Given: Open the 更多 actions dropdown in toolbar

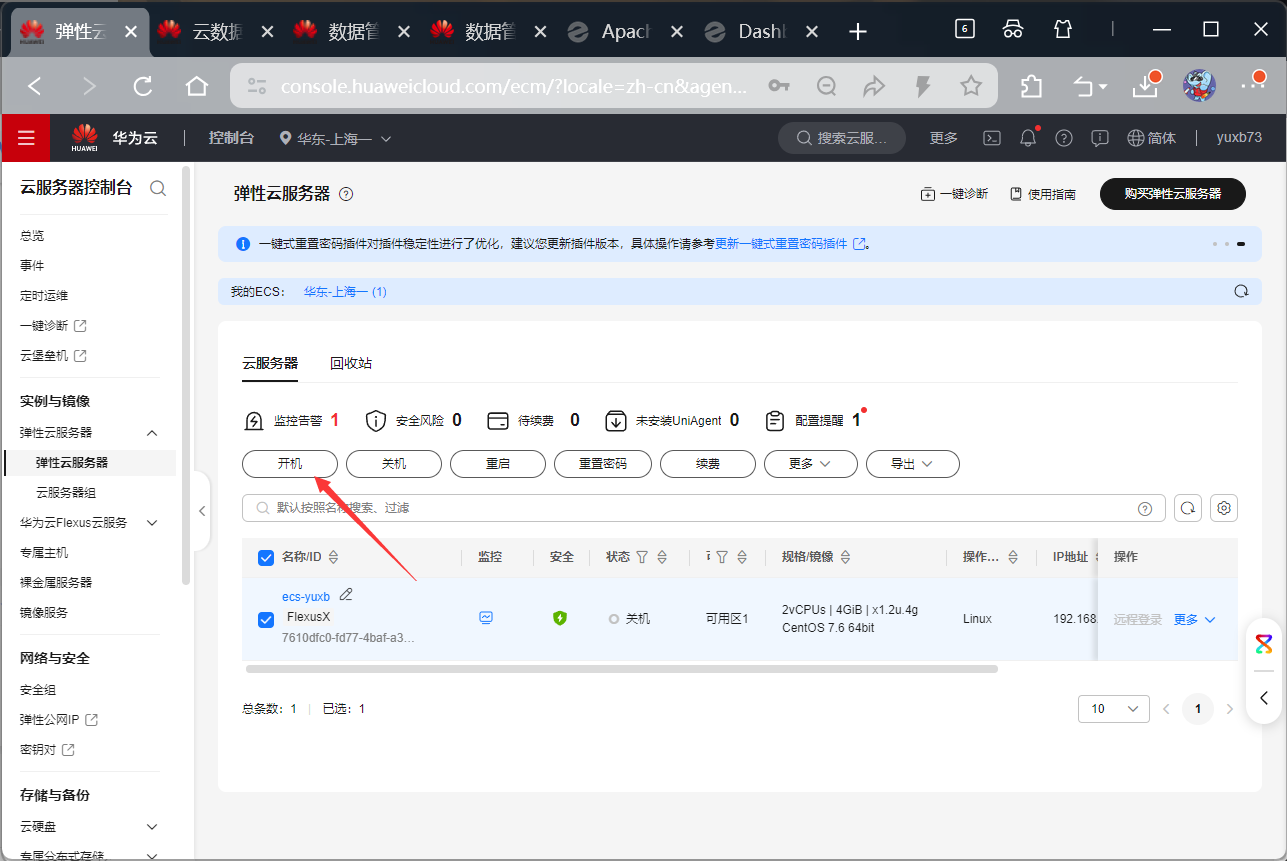Looking at the screenshot, I should click(x=811, y=464).
